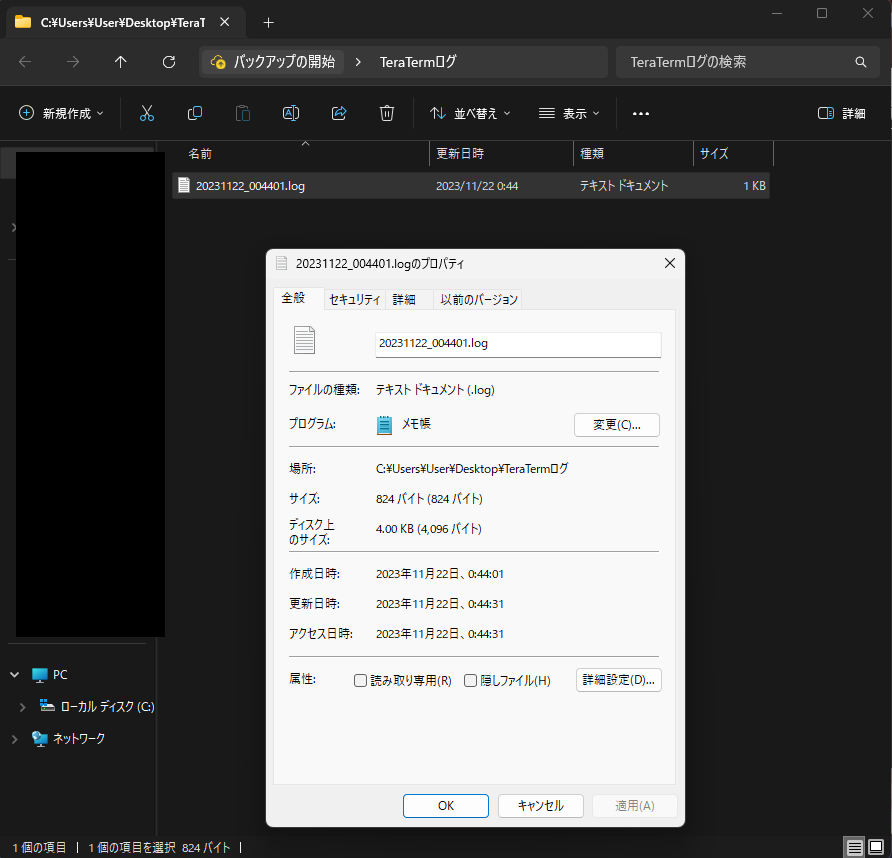This screenshot has height=858, width=892.
Task: Refresh the TeraTermログ folder view
Action: tap(169, 61)
